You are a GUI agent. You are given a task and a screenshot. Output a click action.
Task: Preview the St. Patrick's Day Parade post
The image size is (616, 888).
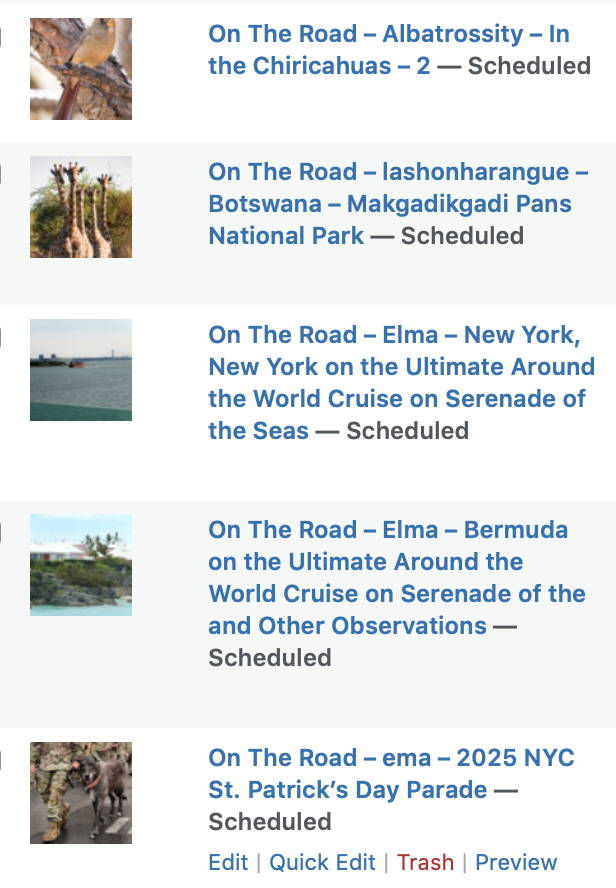point(516,863)
